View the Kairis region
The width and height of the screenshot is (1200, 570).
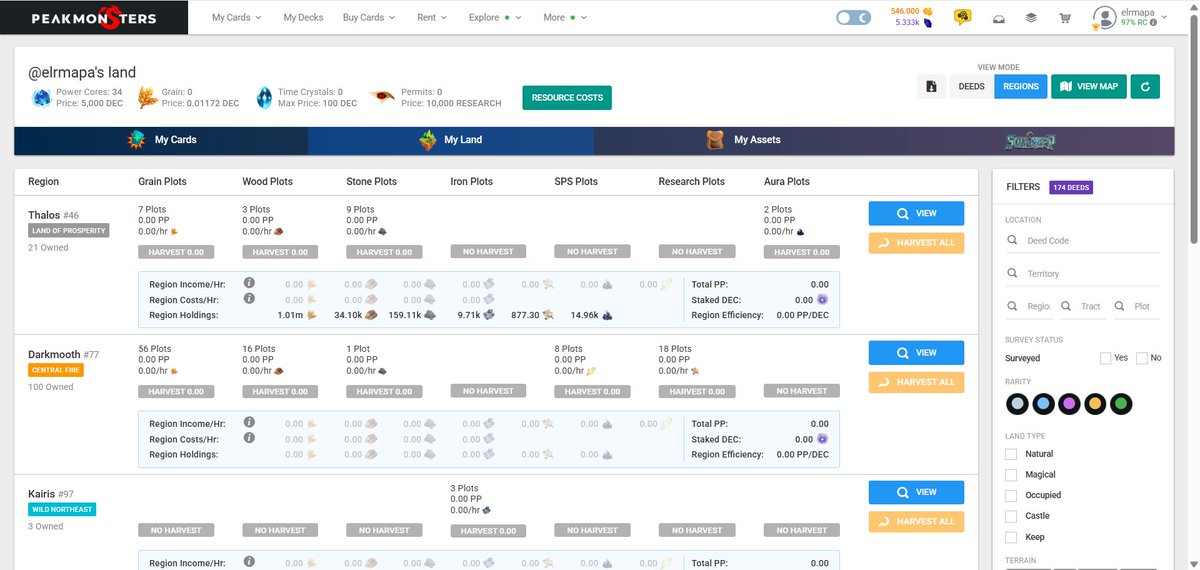[916, 492]
